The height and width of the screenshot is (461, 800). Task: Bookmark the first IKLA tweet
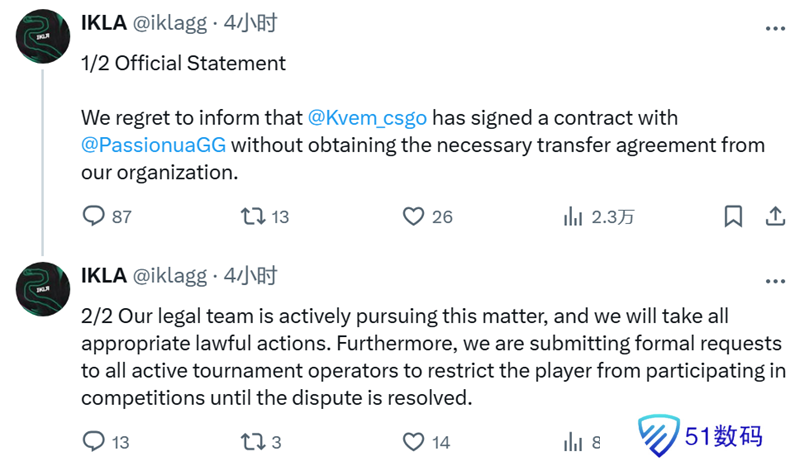pyautogui.click(x=733, y=216)
